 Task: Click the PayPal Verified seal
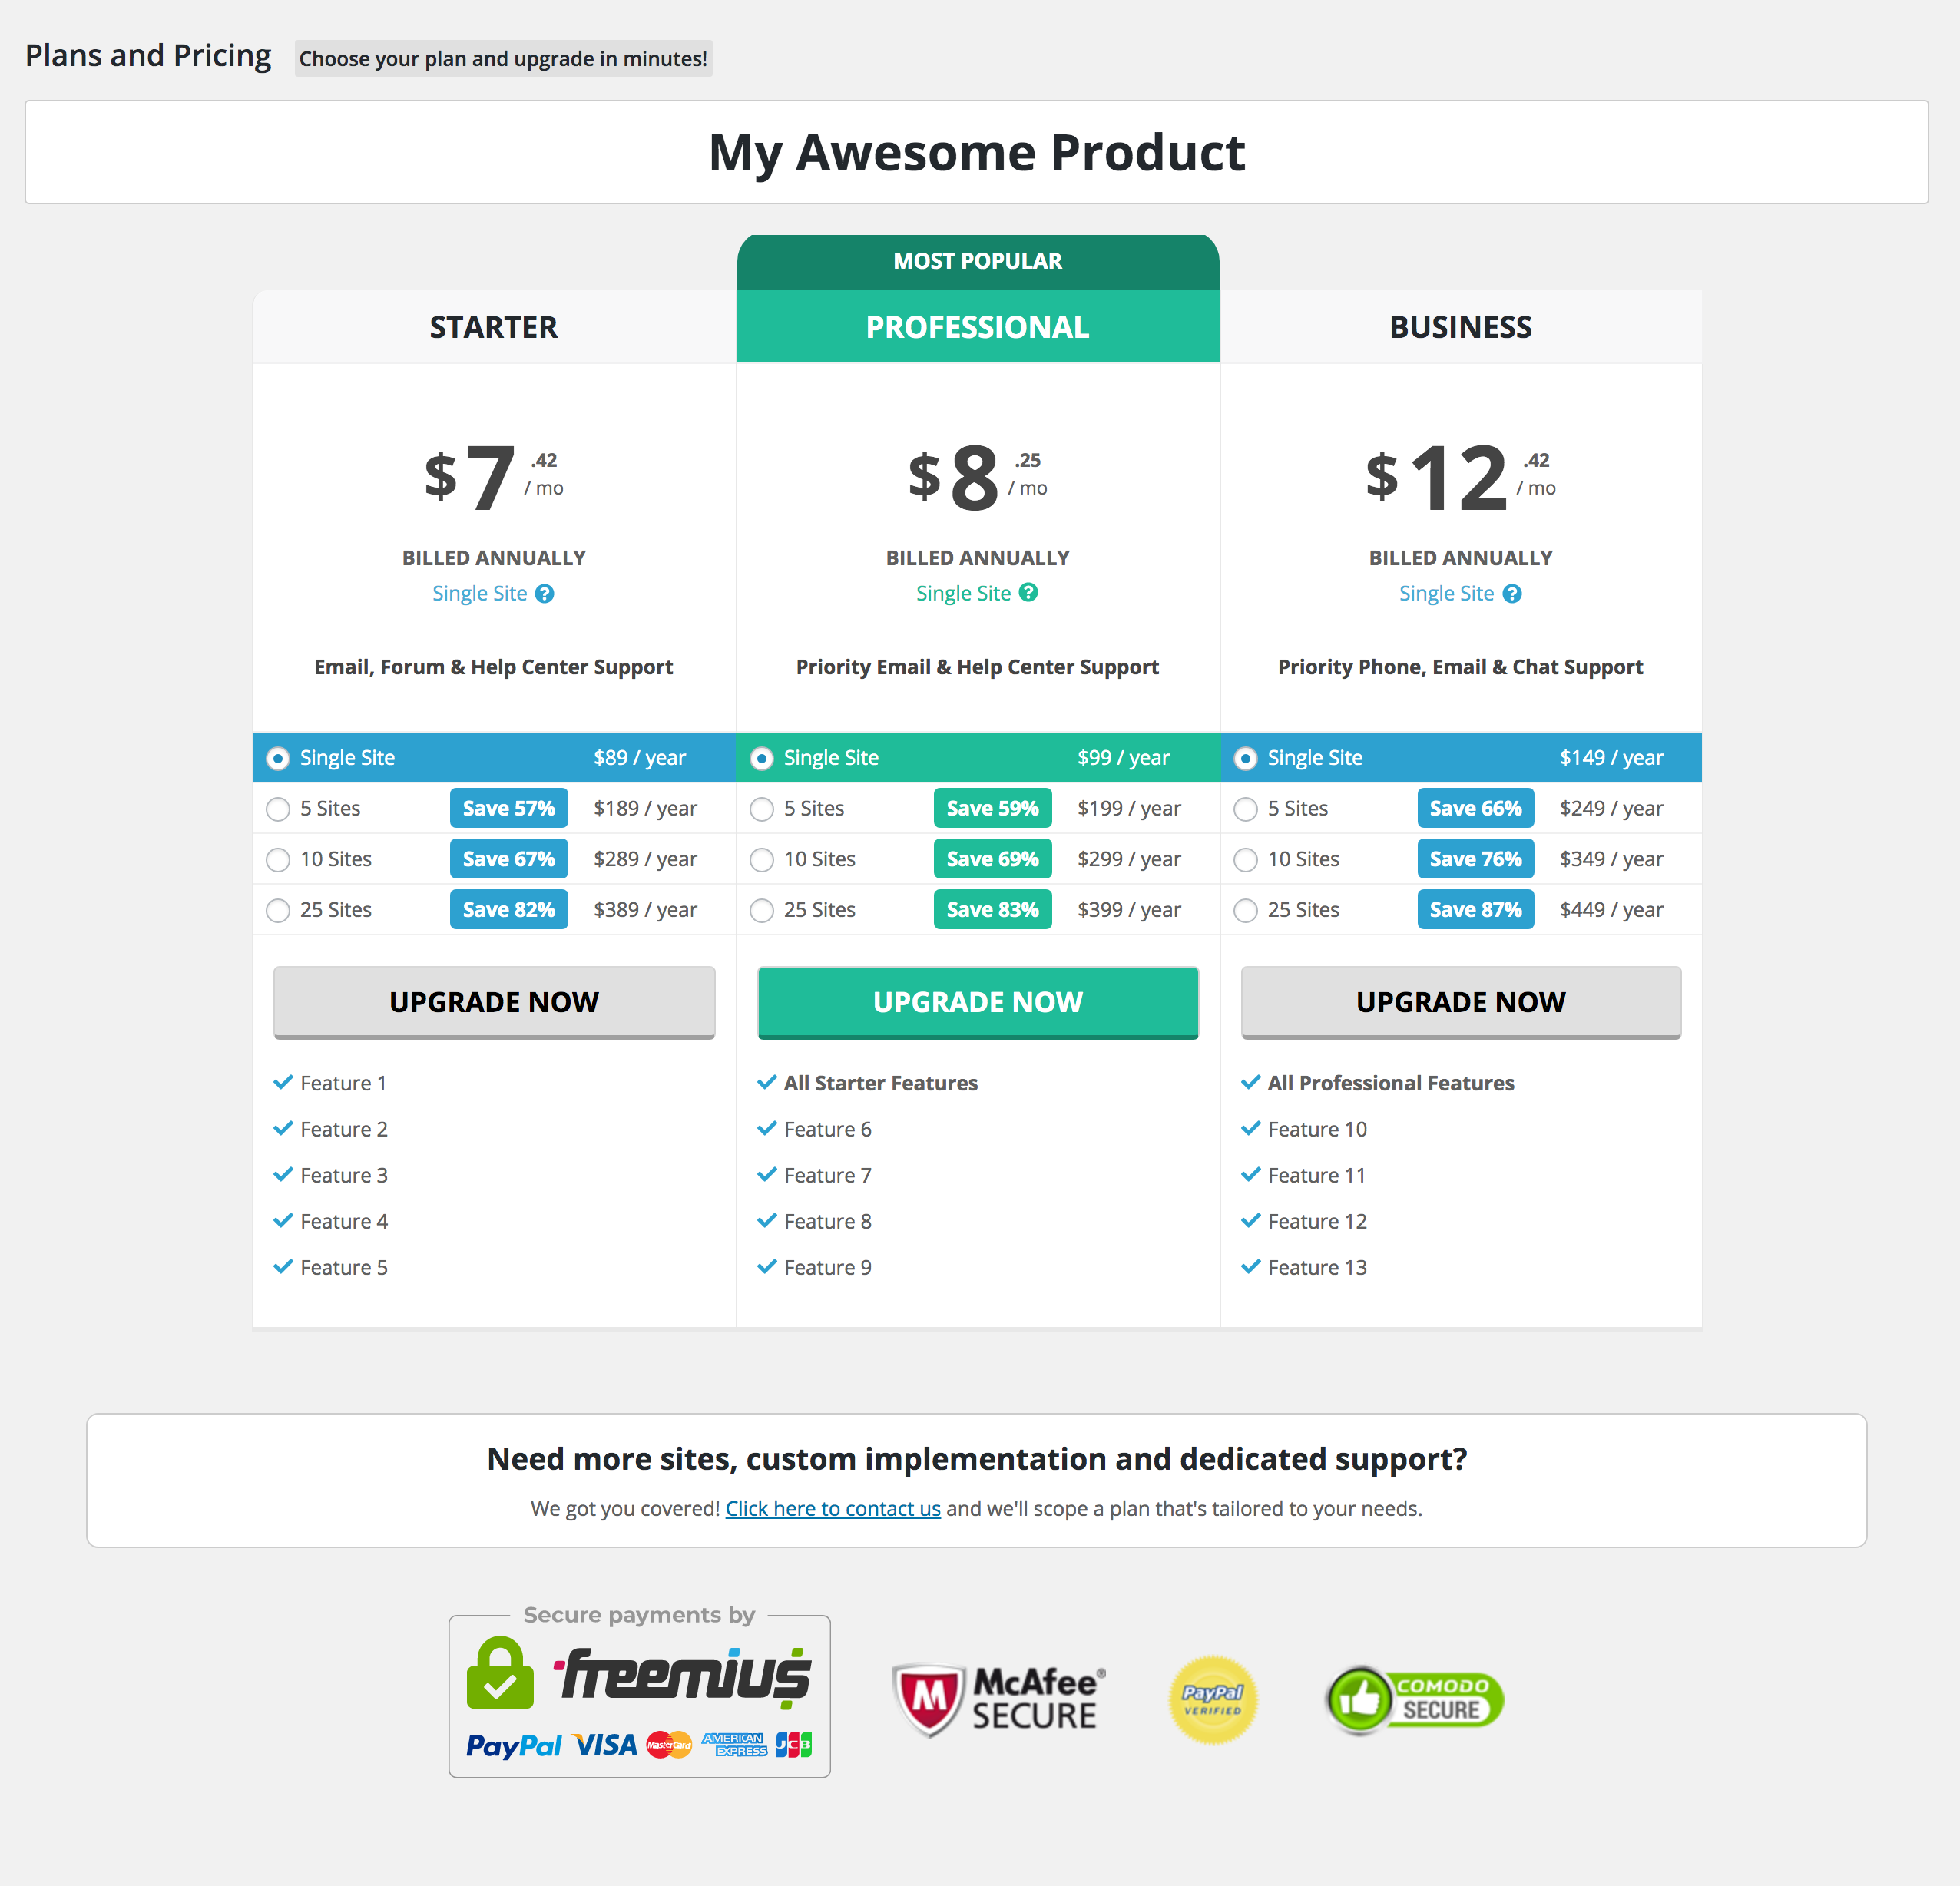pos(1212,1699)
